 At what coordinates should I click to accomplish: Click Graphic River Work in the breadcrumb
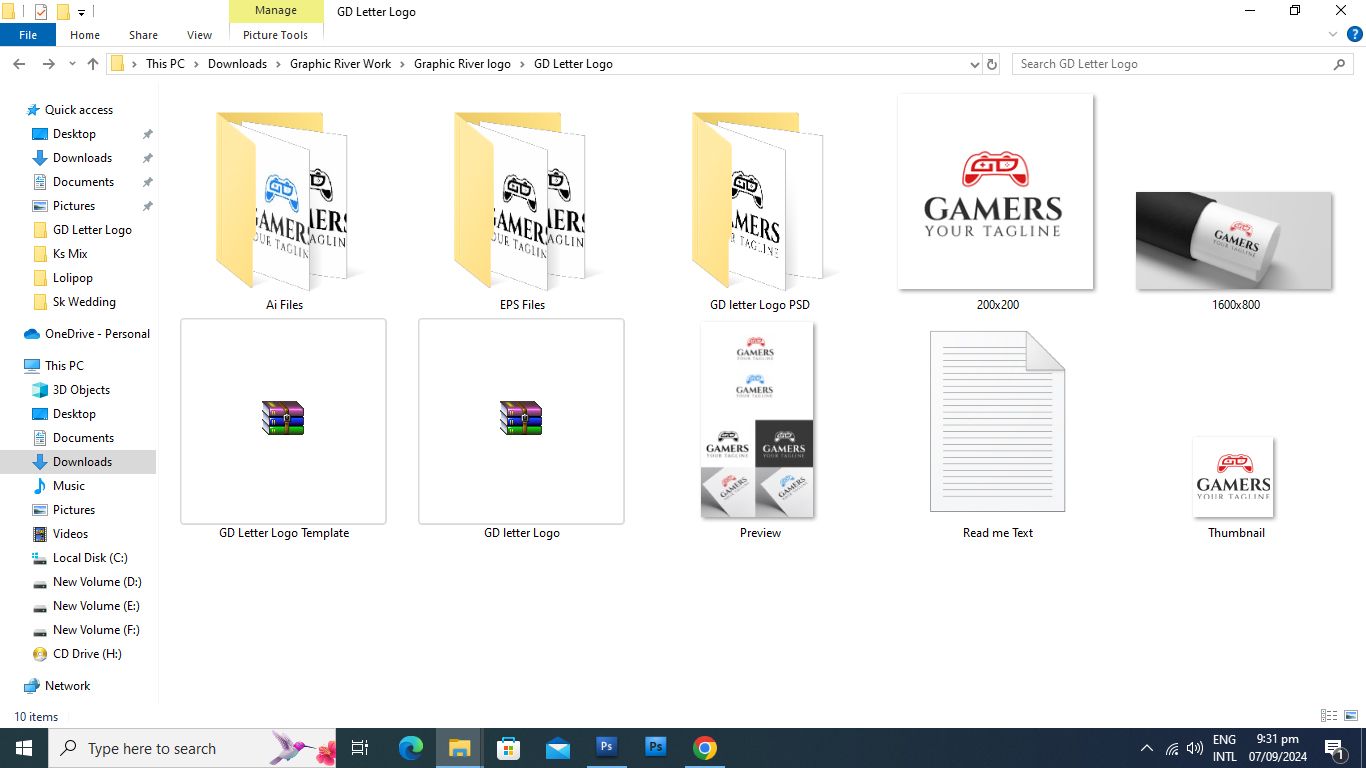[340, 64]
